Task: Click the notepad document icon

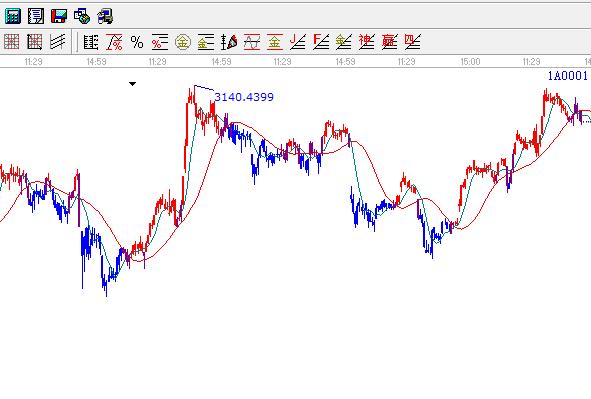Action: point(36,16)
